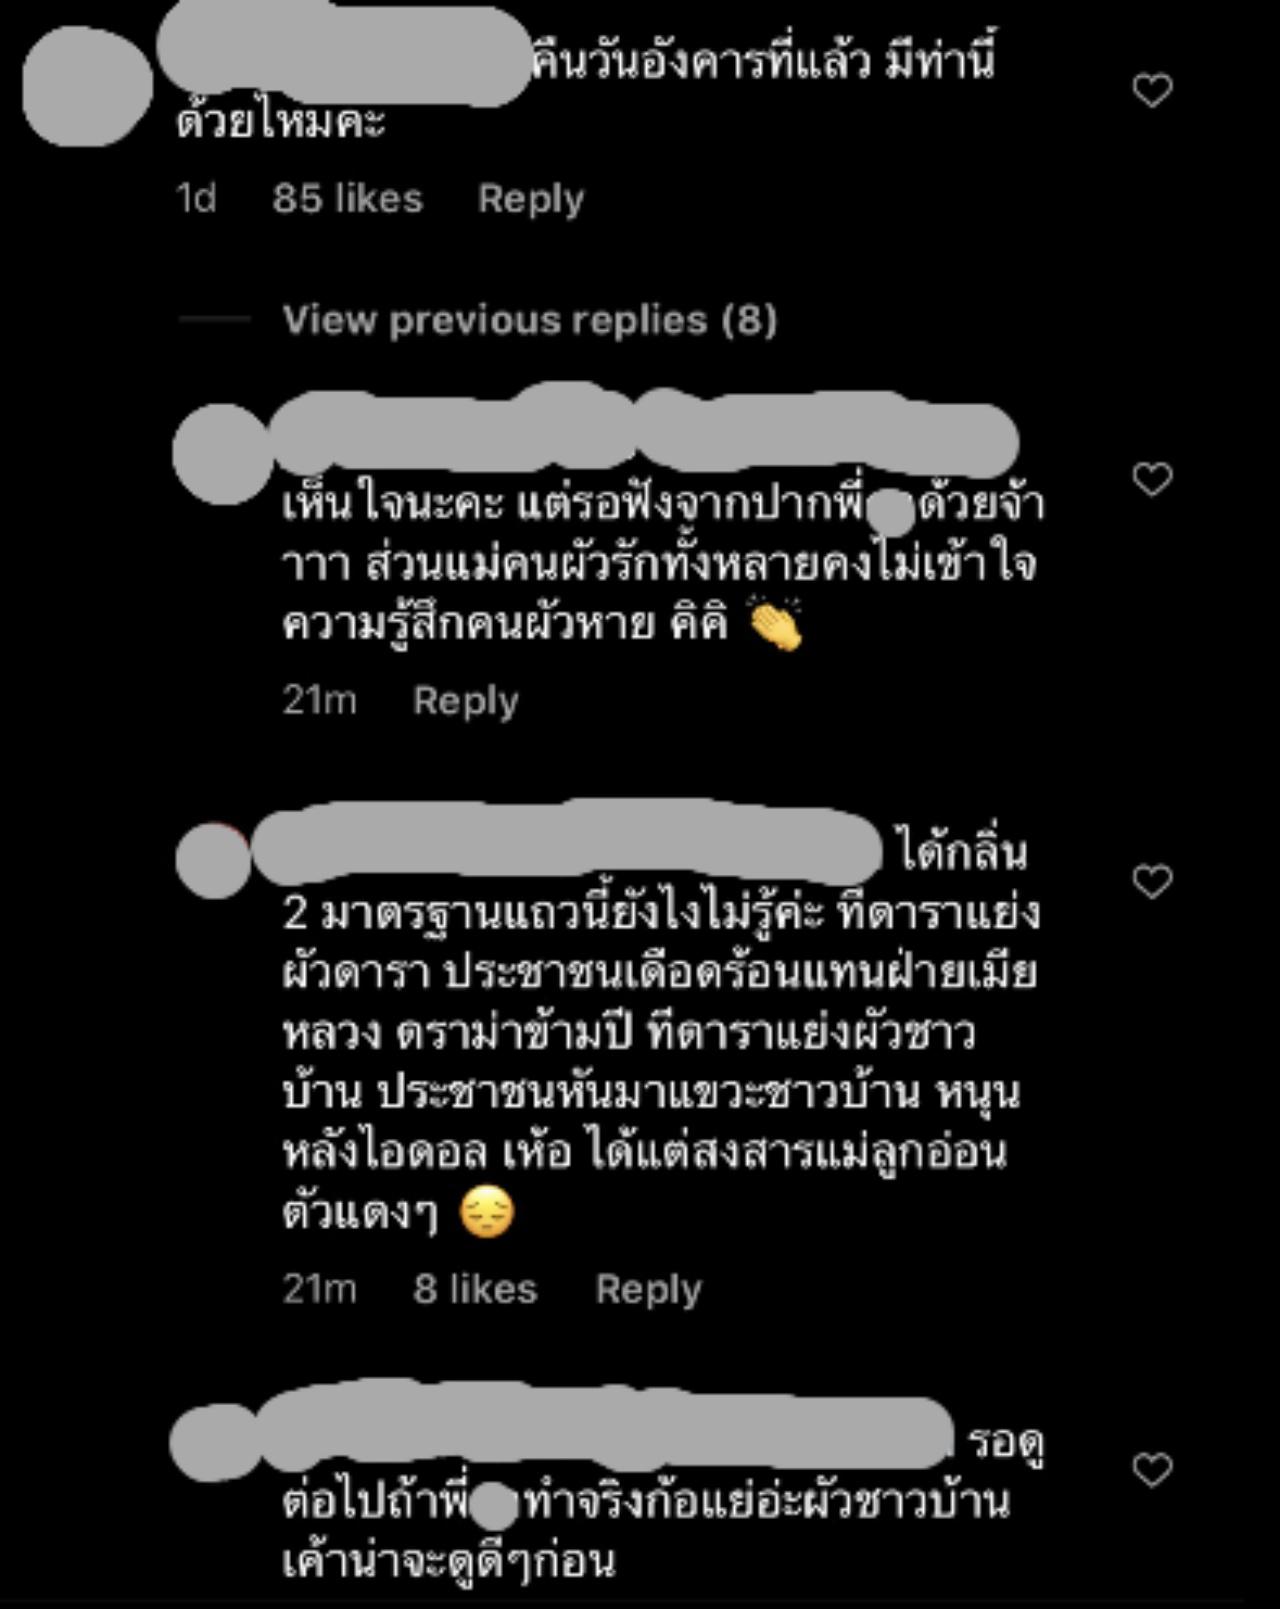Open avatar of the 2 มาตรฐาน commenter

point(214,861)
